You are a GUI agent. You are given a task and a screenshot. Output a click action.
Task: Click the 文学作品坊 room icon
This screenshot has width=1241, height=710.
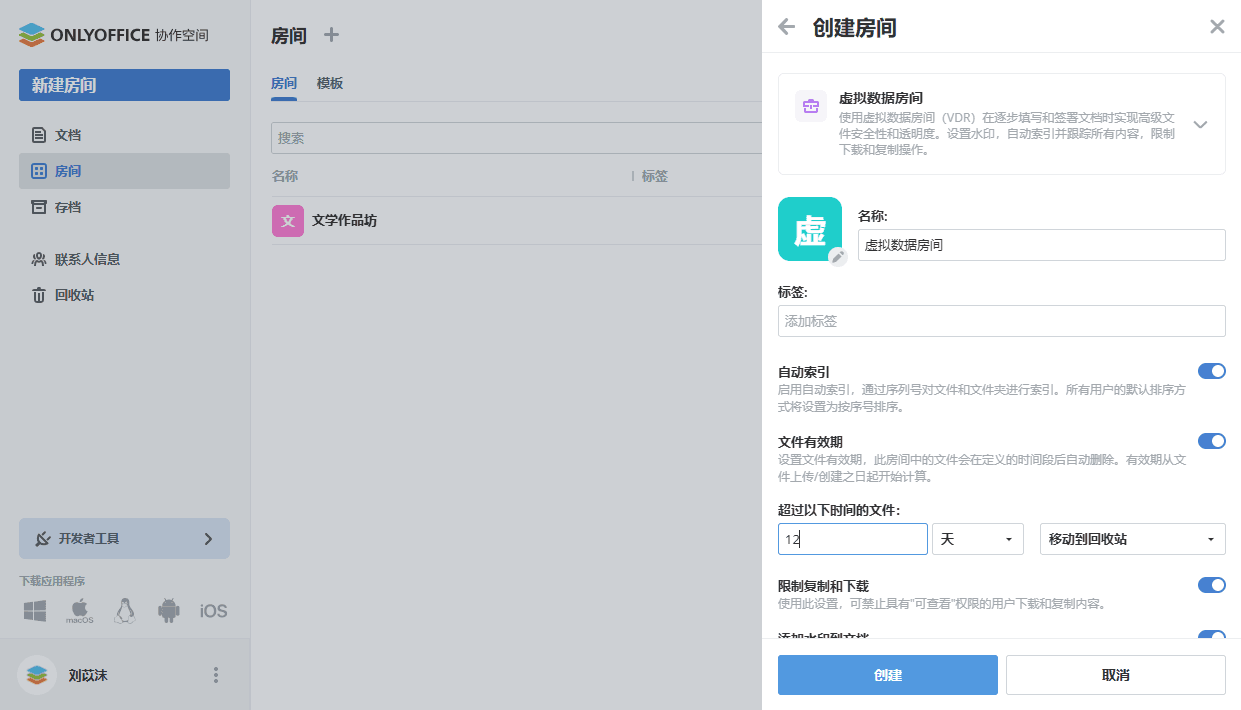(288, 221)
